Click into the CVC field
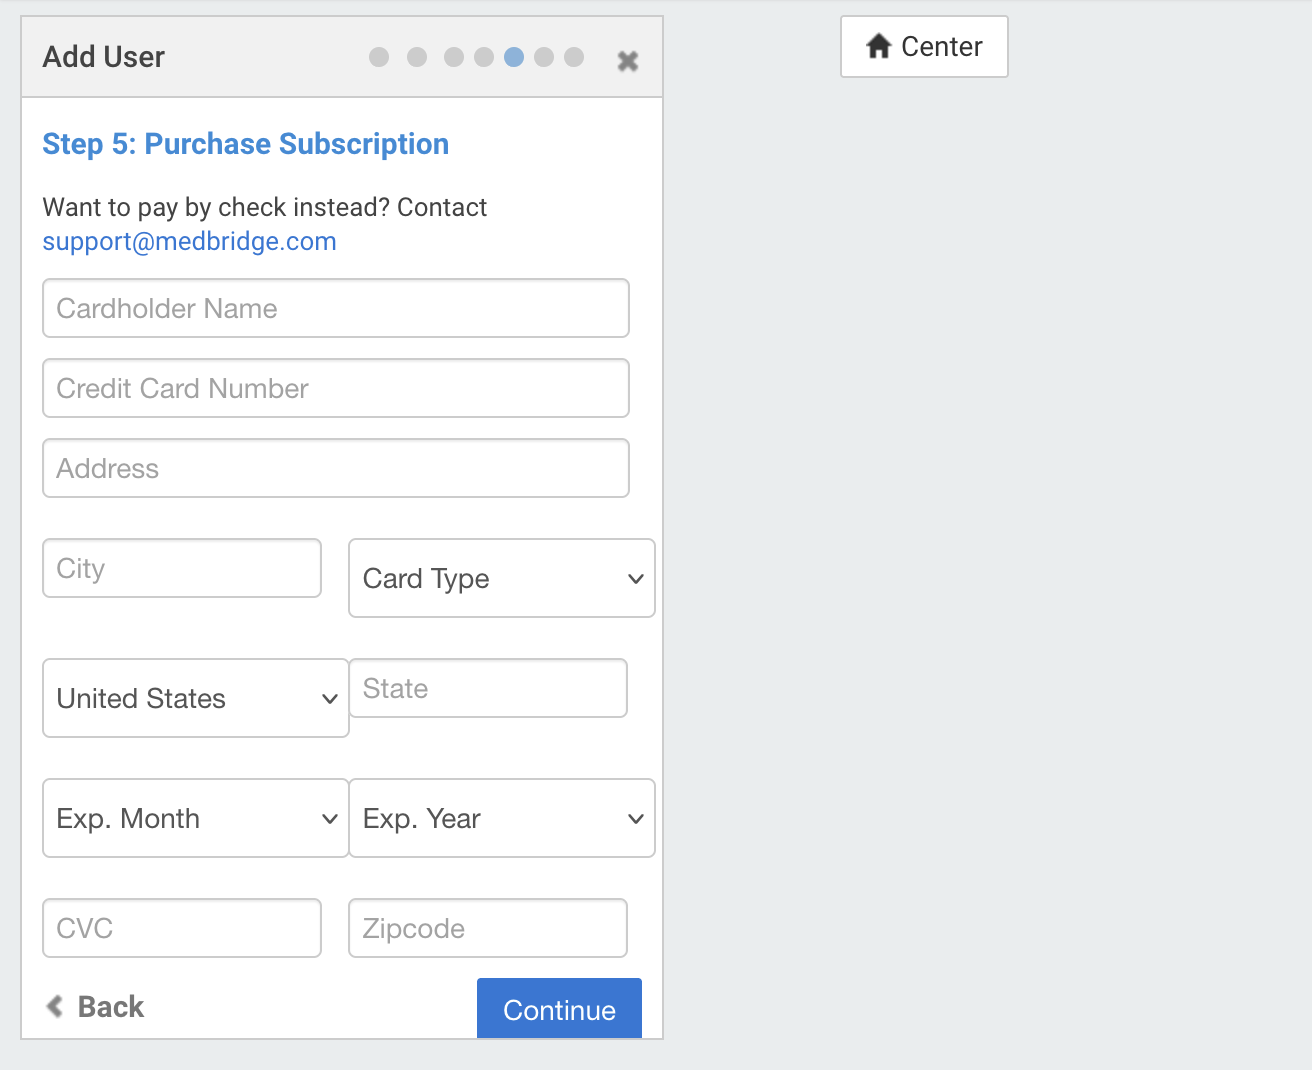This screenshot has height=1070, width=1312. [x=182, y=928]
